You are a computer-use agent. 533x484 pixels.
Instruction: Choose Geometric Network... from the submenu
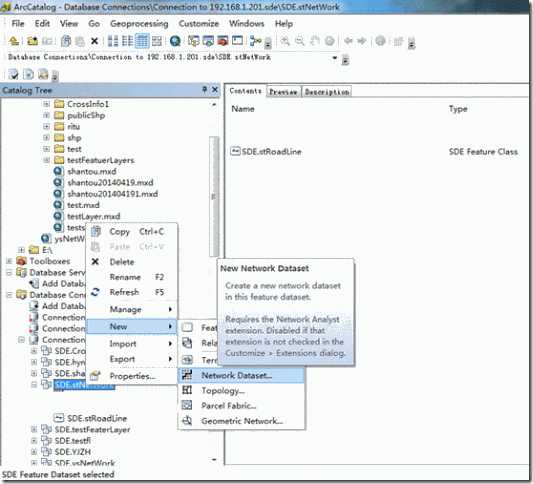coord(241,421)
